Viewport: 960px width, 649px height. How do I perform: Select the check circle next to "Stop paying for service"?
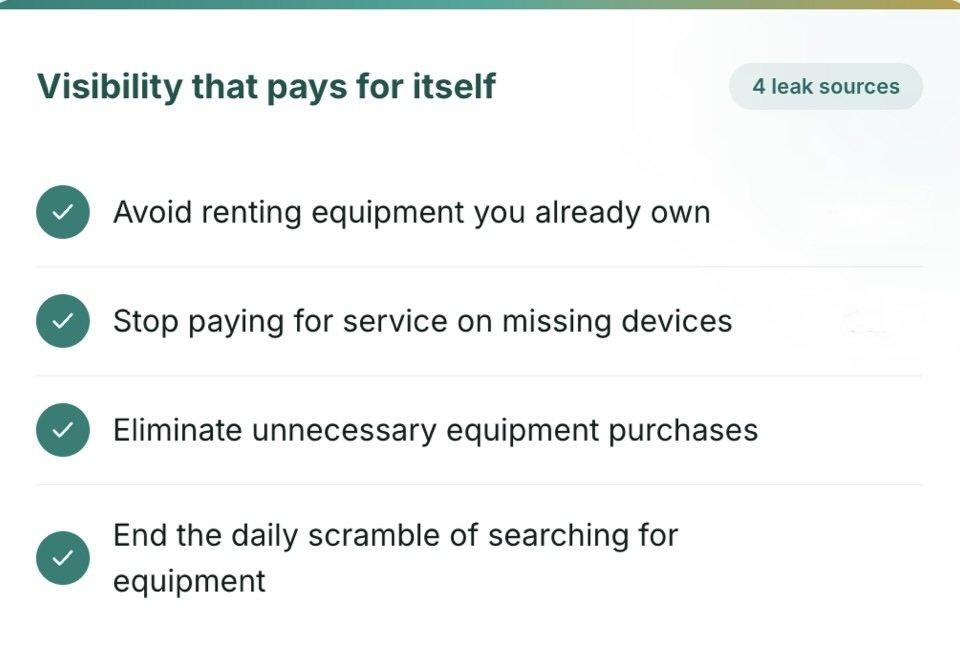click(x=63, y=321)
